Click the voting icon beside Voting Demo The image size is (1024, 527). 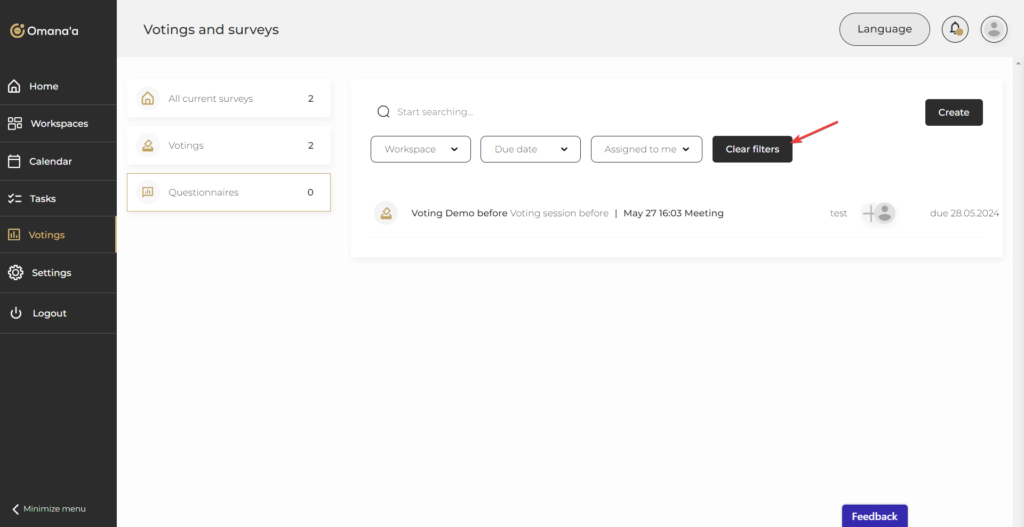tap(385, 213)
